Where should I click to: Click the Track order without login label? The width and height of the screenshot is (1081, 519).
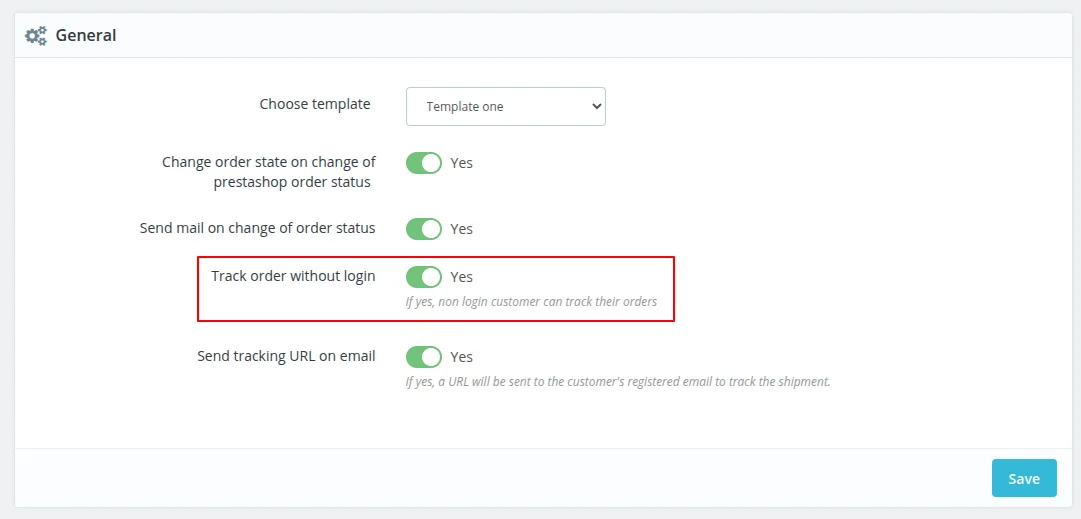pyautogui.click(x=293, y=276)
